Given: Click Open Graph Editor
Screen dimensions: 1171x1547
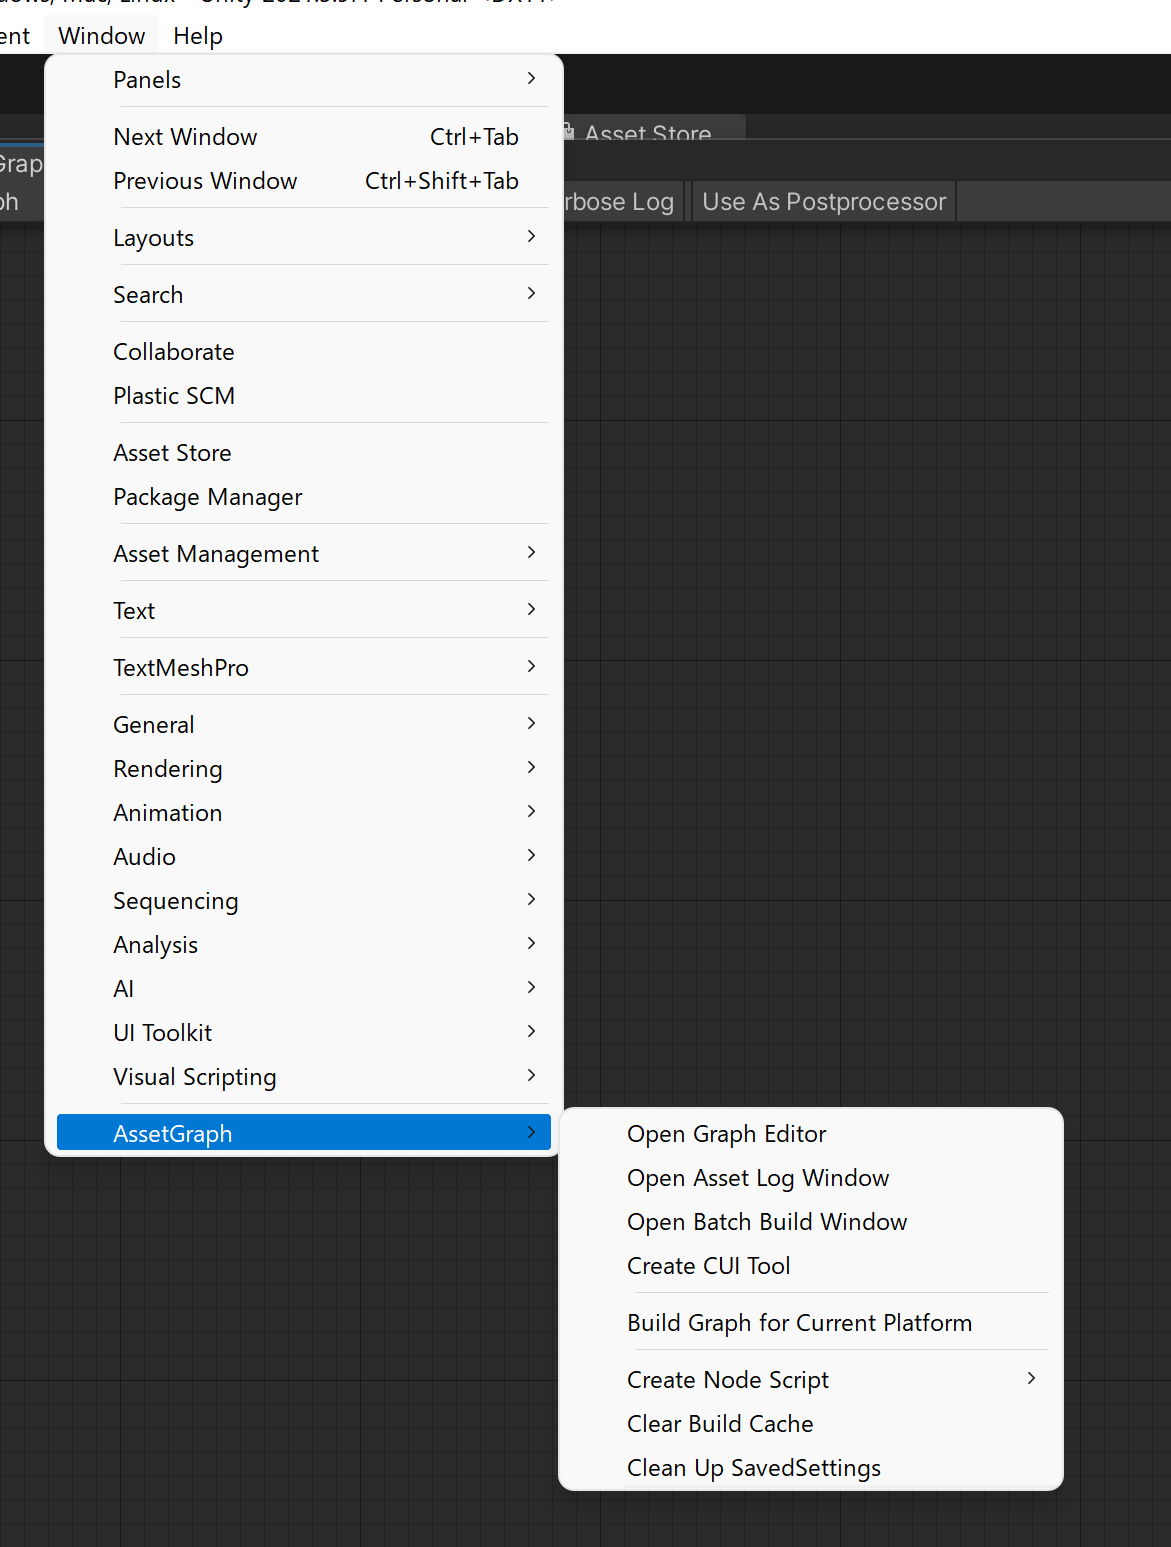Looking at the screenshot, I should coord(811,1134).
